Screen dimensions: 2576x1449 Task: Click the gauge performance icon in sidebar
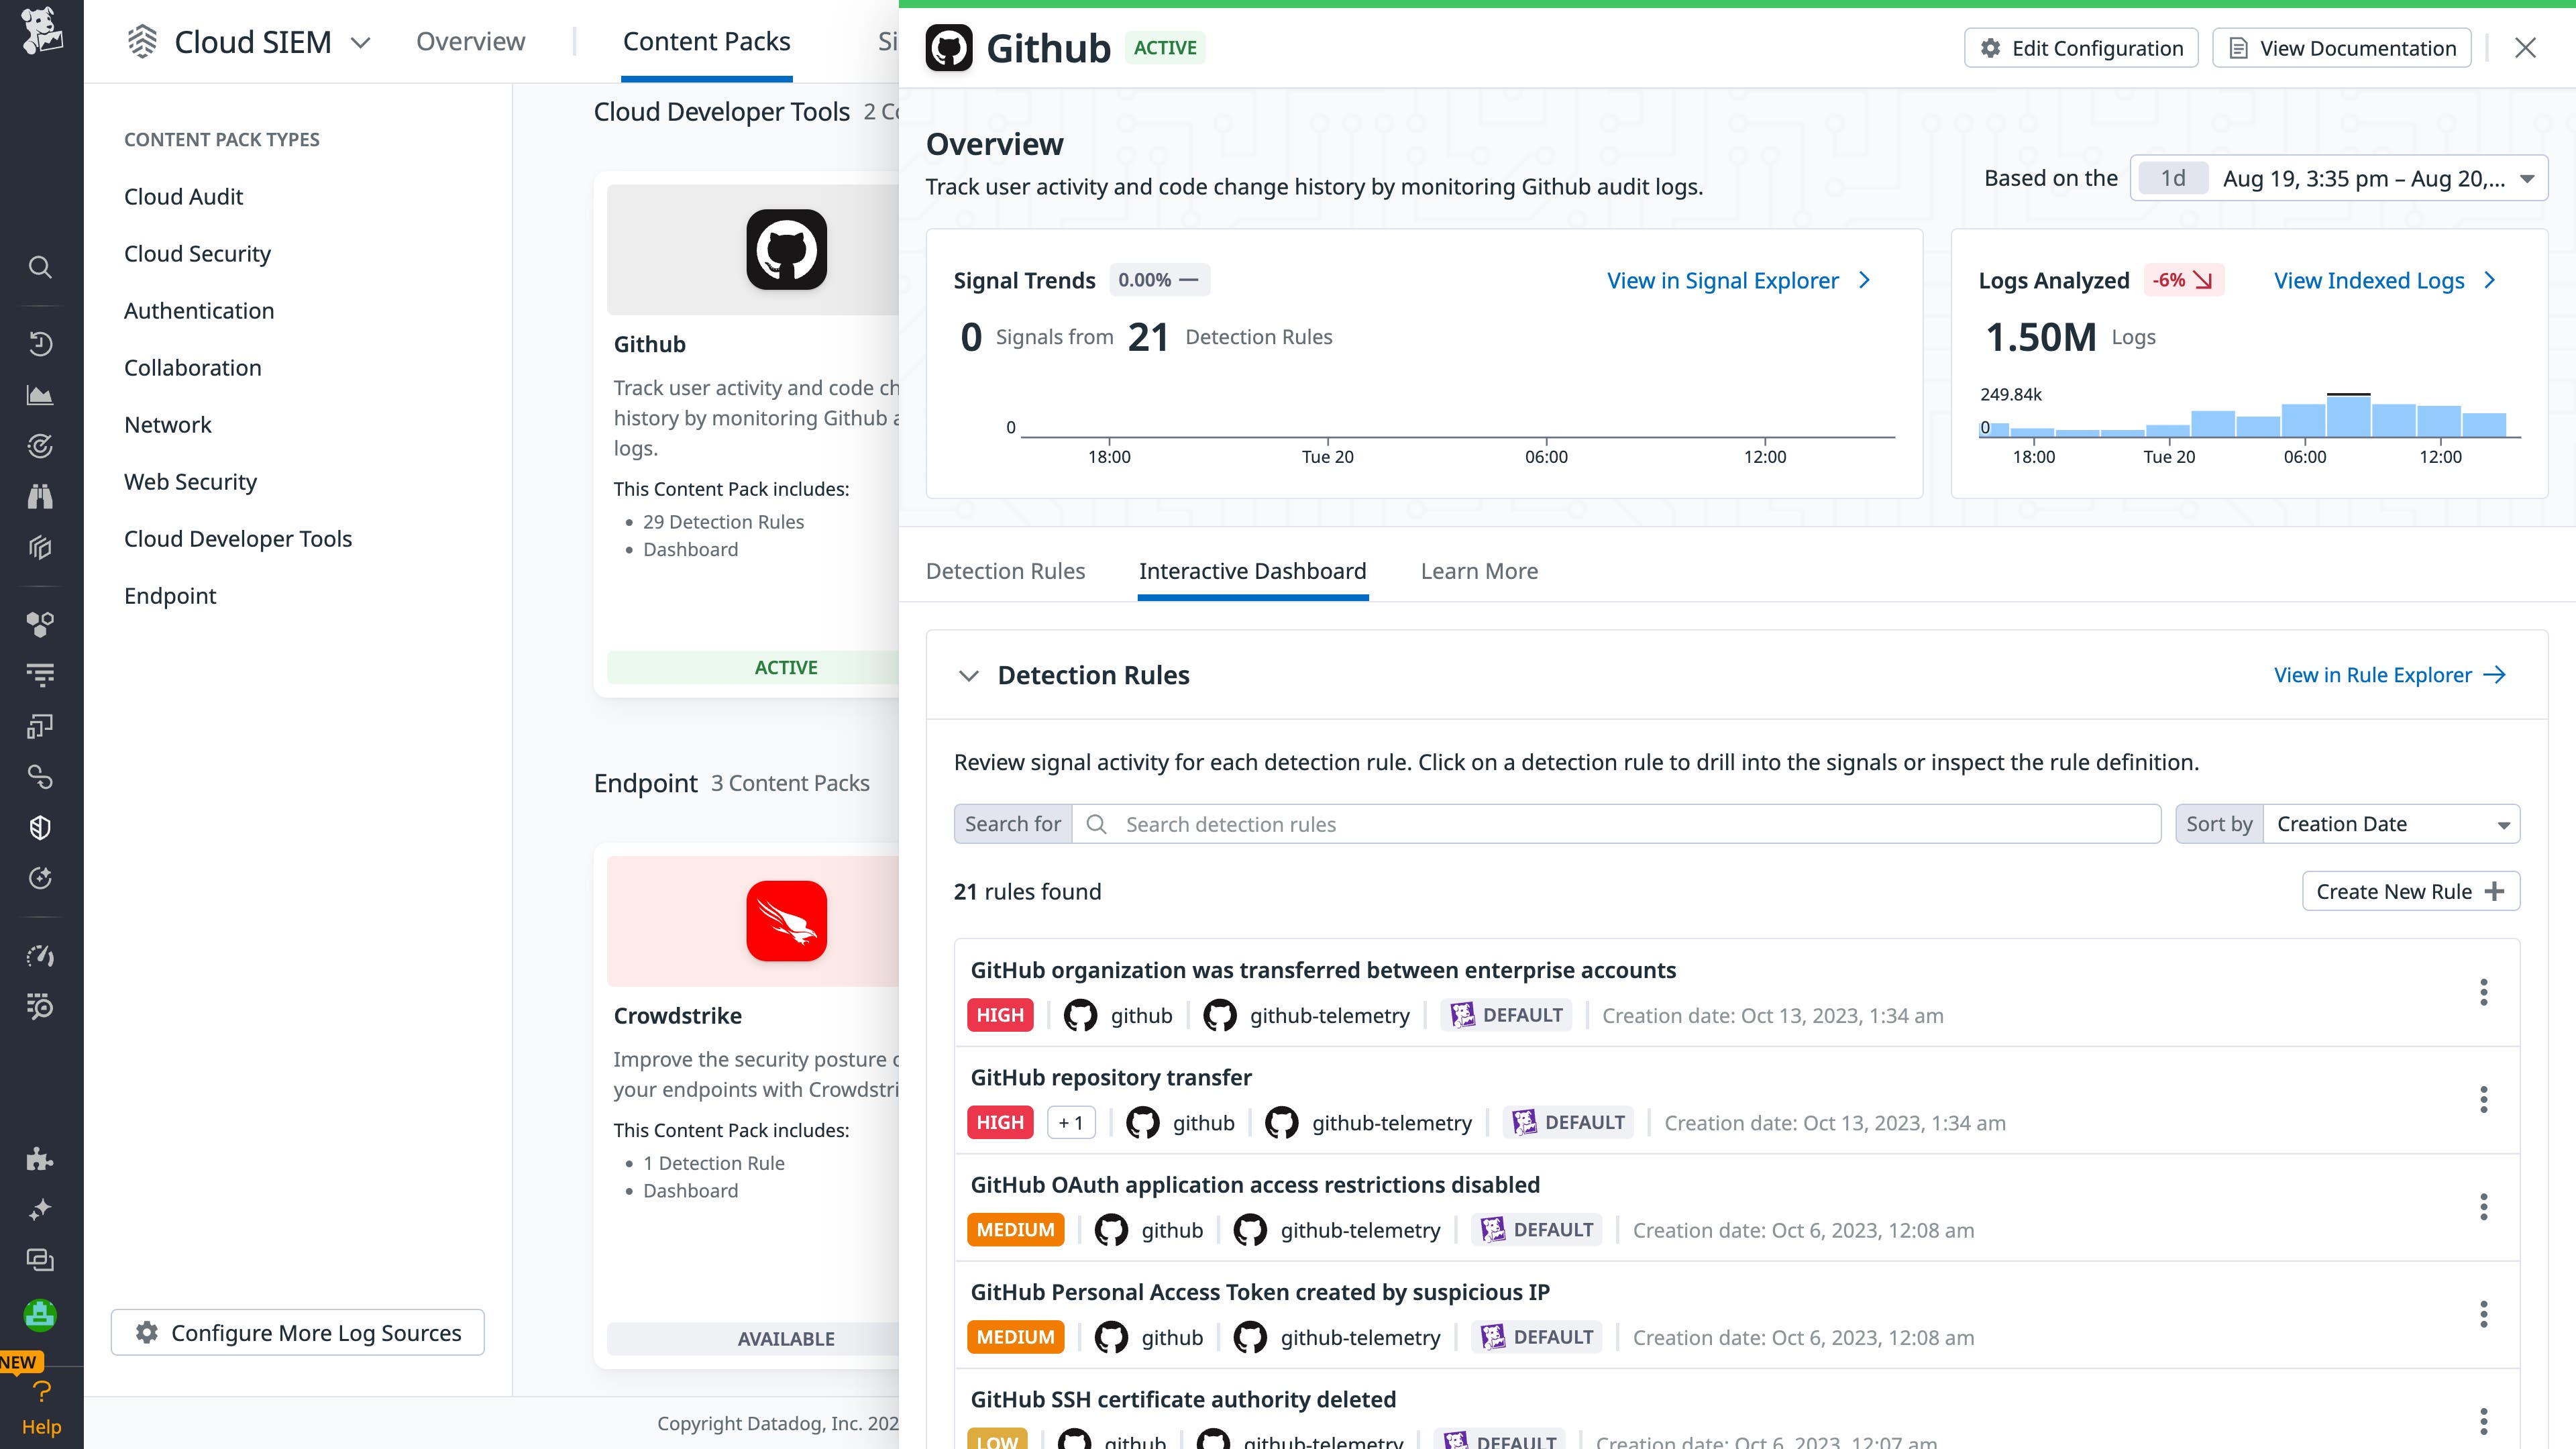click(x=40, y=956)
